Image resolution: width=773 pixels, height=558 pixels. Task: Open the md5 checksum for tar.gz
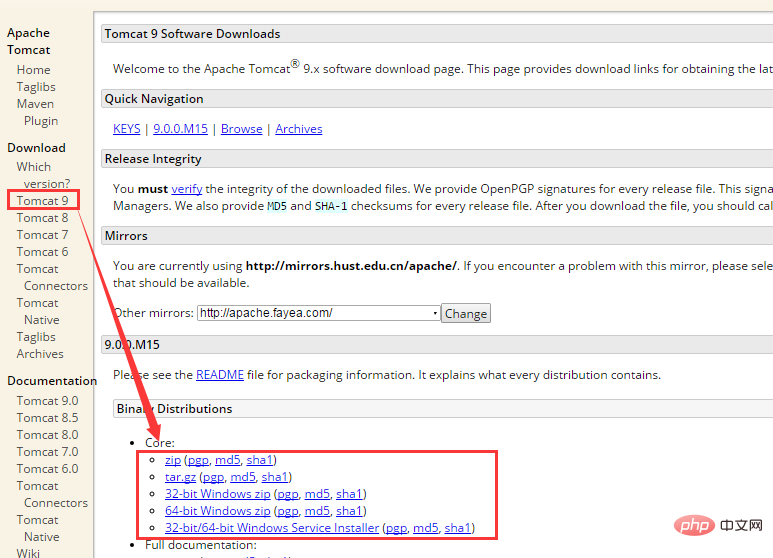(x=243, y=477)
